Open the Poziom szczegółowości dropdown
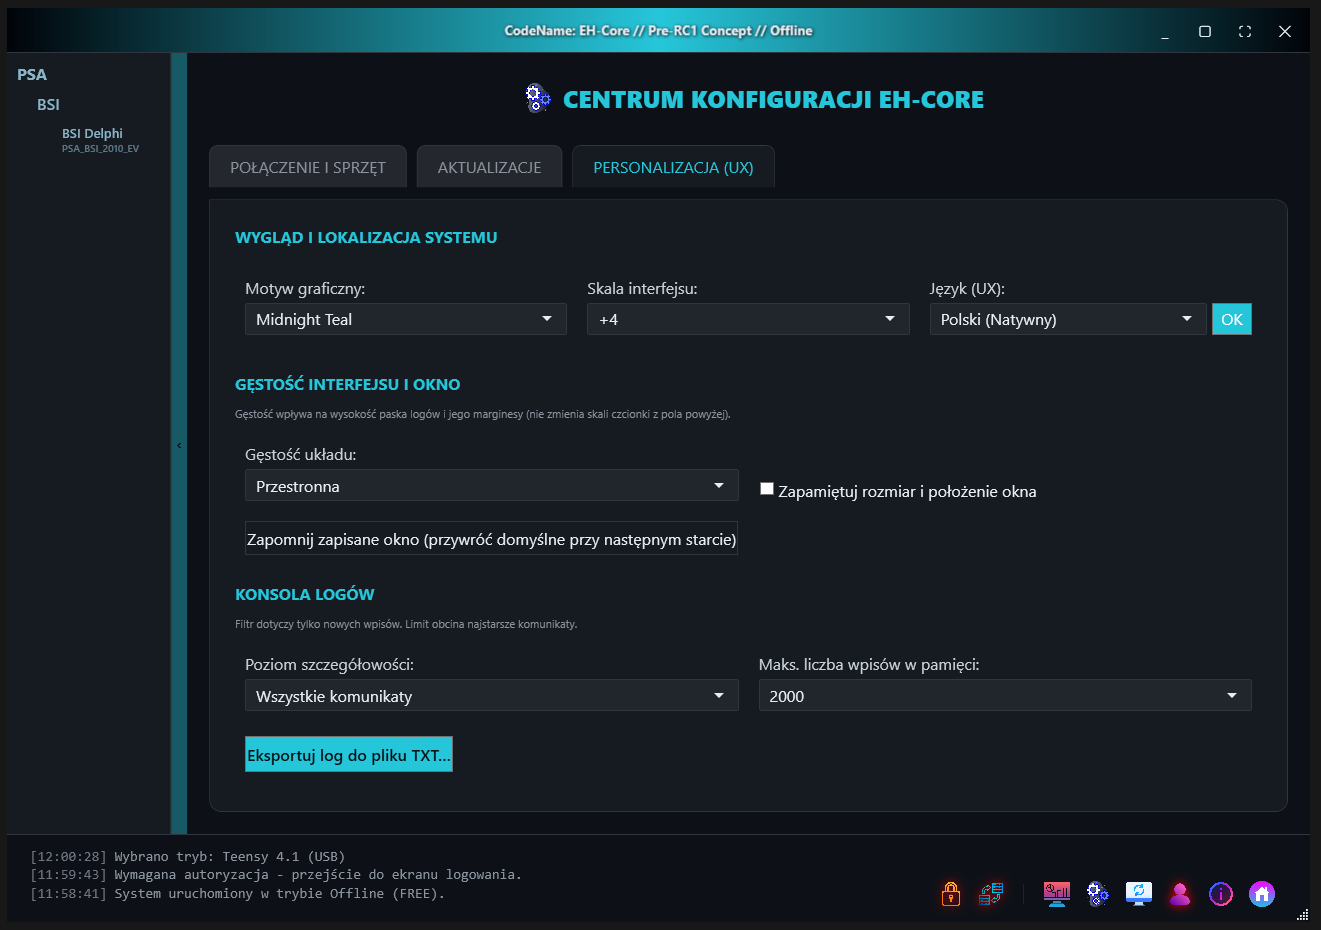The width and height of the screenshot is (1321, 930). coord(492,696)
